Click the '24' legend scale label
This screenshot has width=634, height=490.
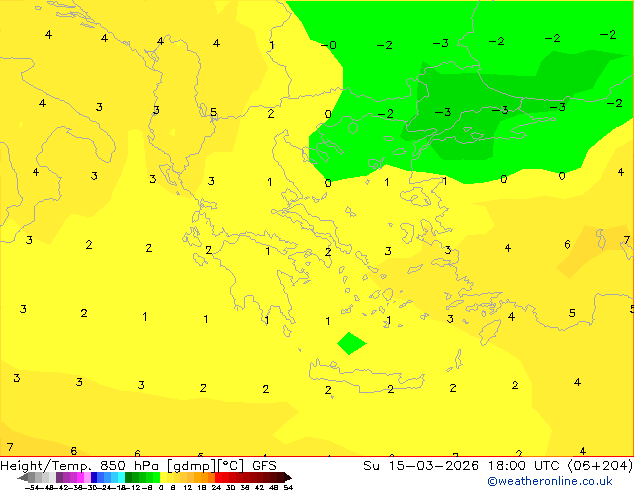click(x=217, y=487)
